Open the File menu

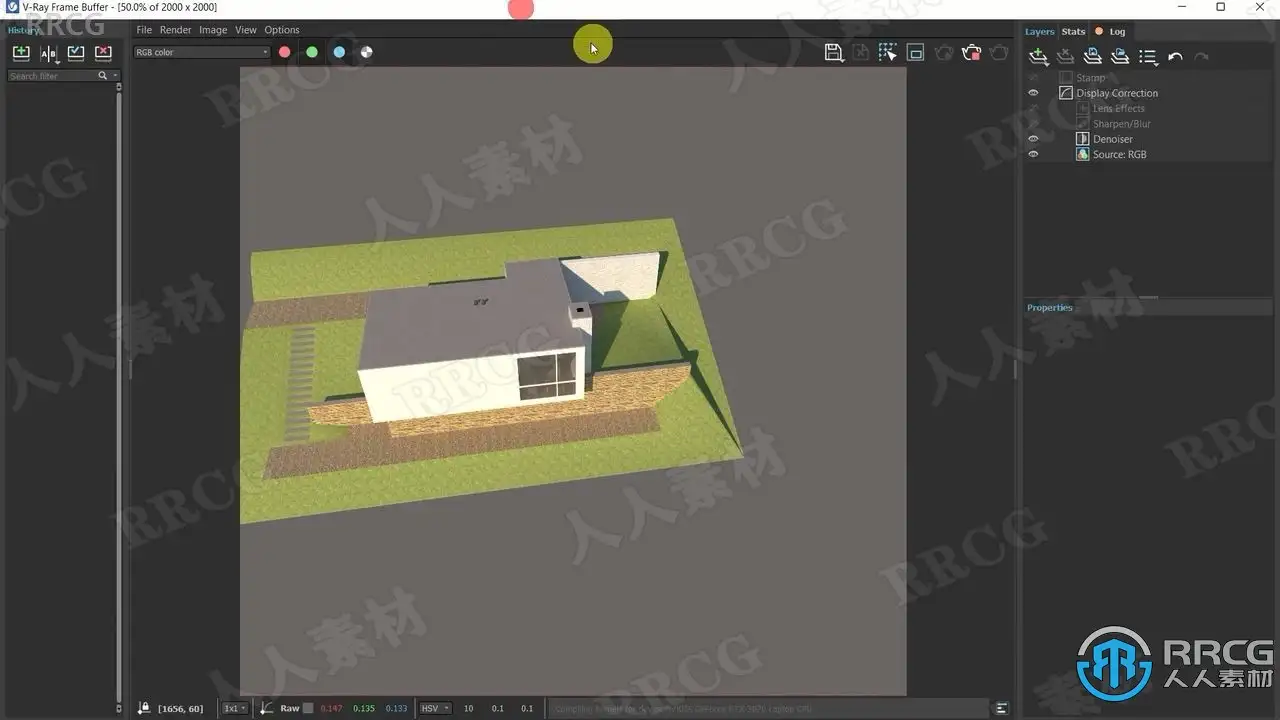click(x=144, y=30)
